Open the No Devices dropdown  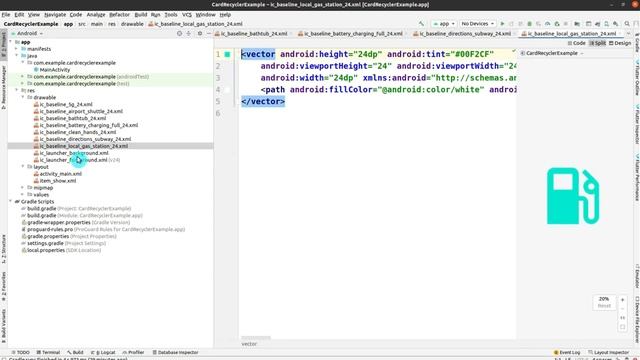coord(478,24)
